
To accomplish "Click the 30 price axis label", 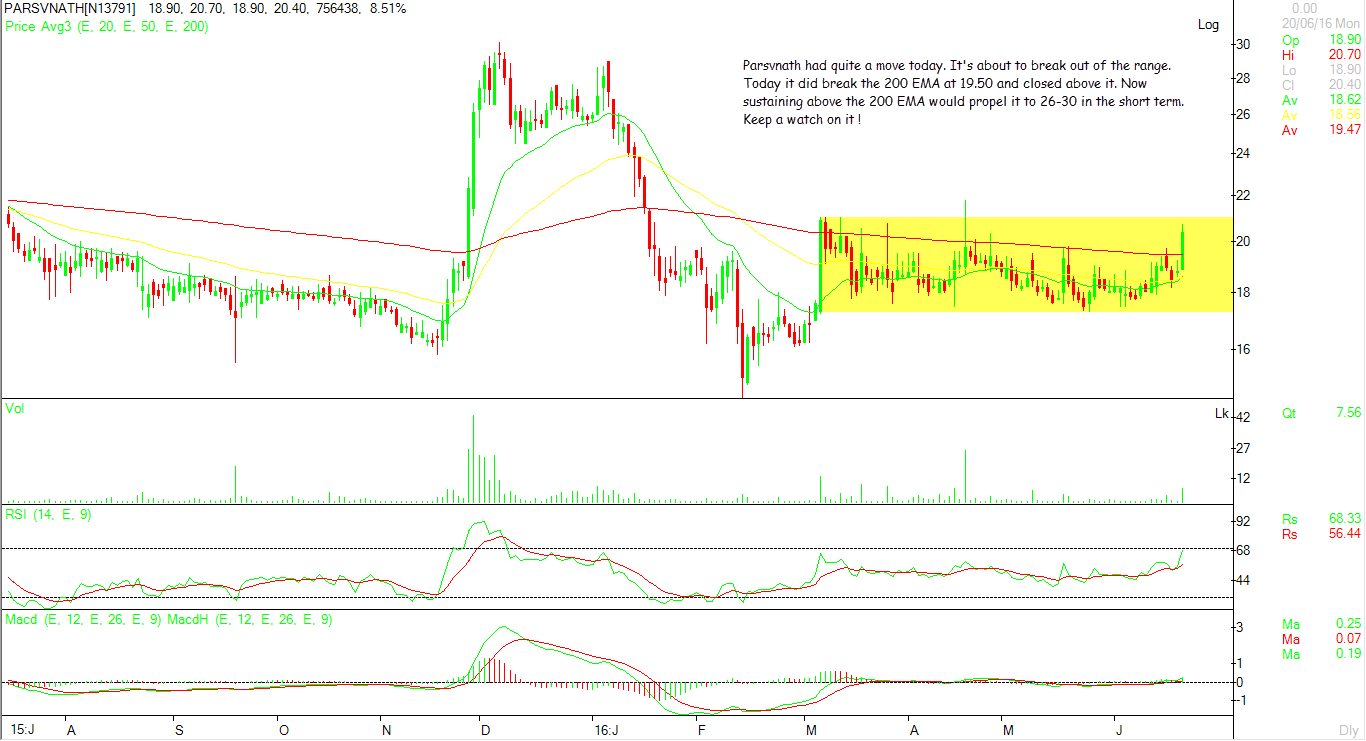I will [x=1243, y=44].
